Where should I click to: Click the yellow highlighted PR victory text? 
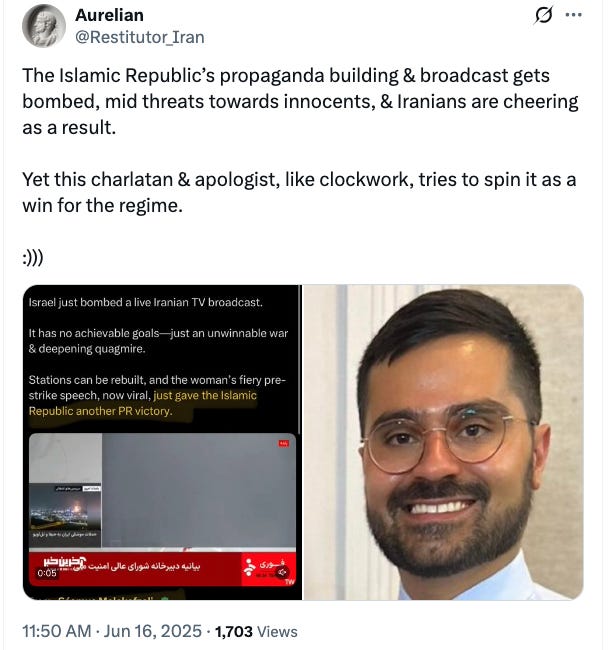(x=143, y=403)
